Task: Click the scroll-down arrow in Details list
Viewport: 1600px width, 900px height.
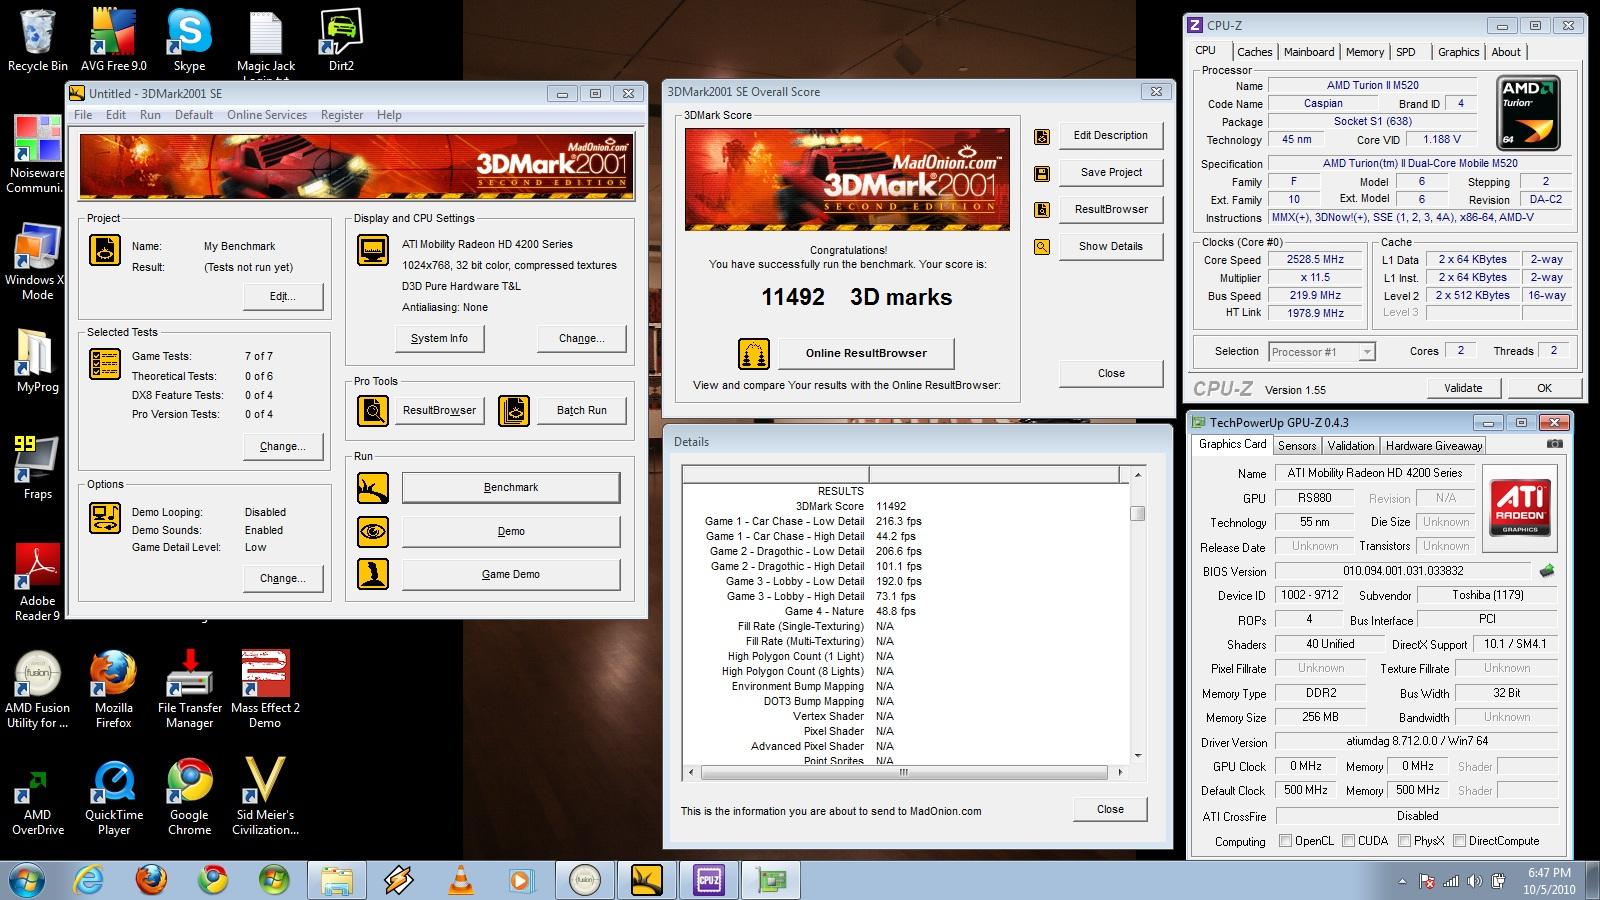Action: pos(1138,755)
